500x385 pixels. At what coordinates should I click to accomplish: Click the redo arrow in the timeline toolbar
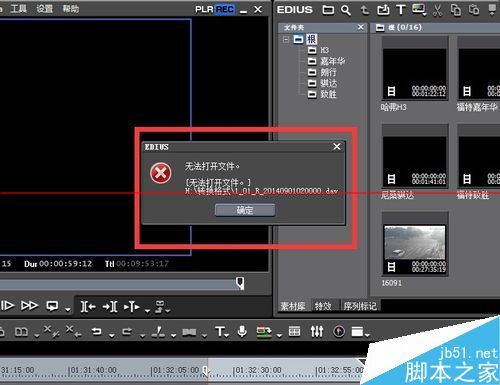coord(127,332)
